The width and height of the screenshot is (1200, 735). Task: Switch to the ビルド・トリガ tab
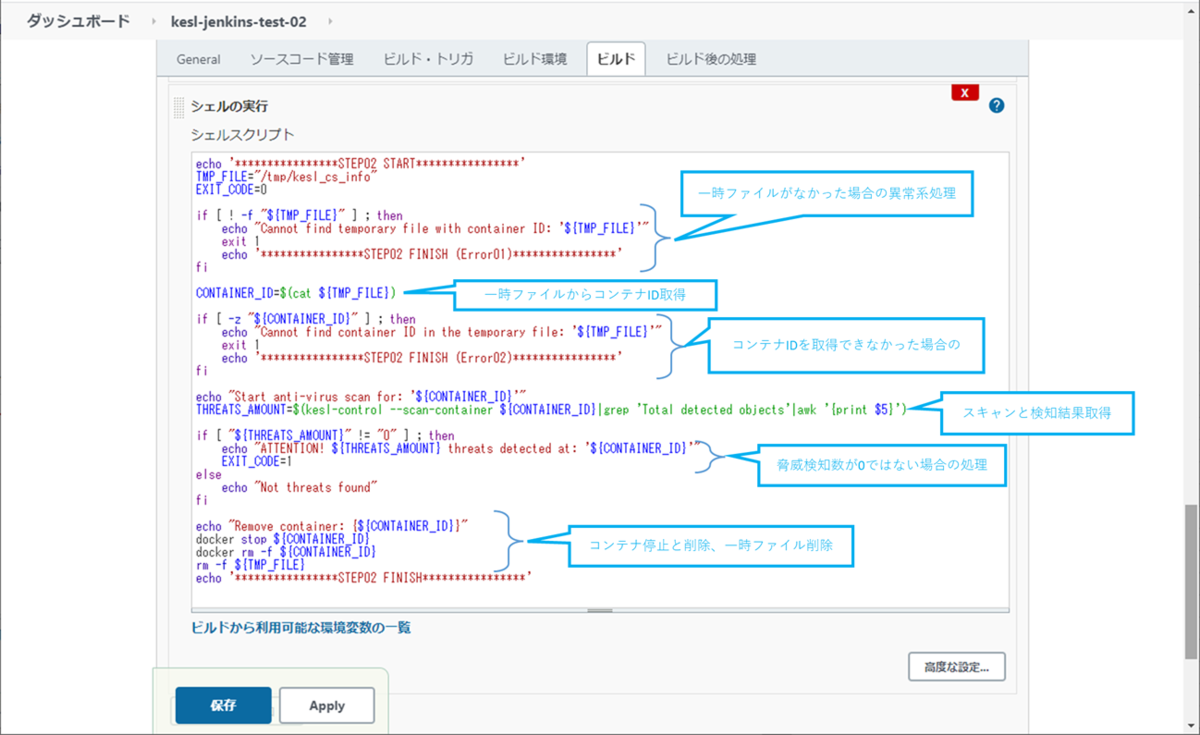point(428,59)
